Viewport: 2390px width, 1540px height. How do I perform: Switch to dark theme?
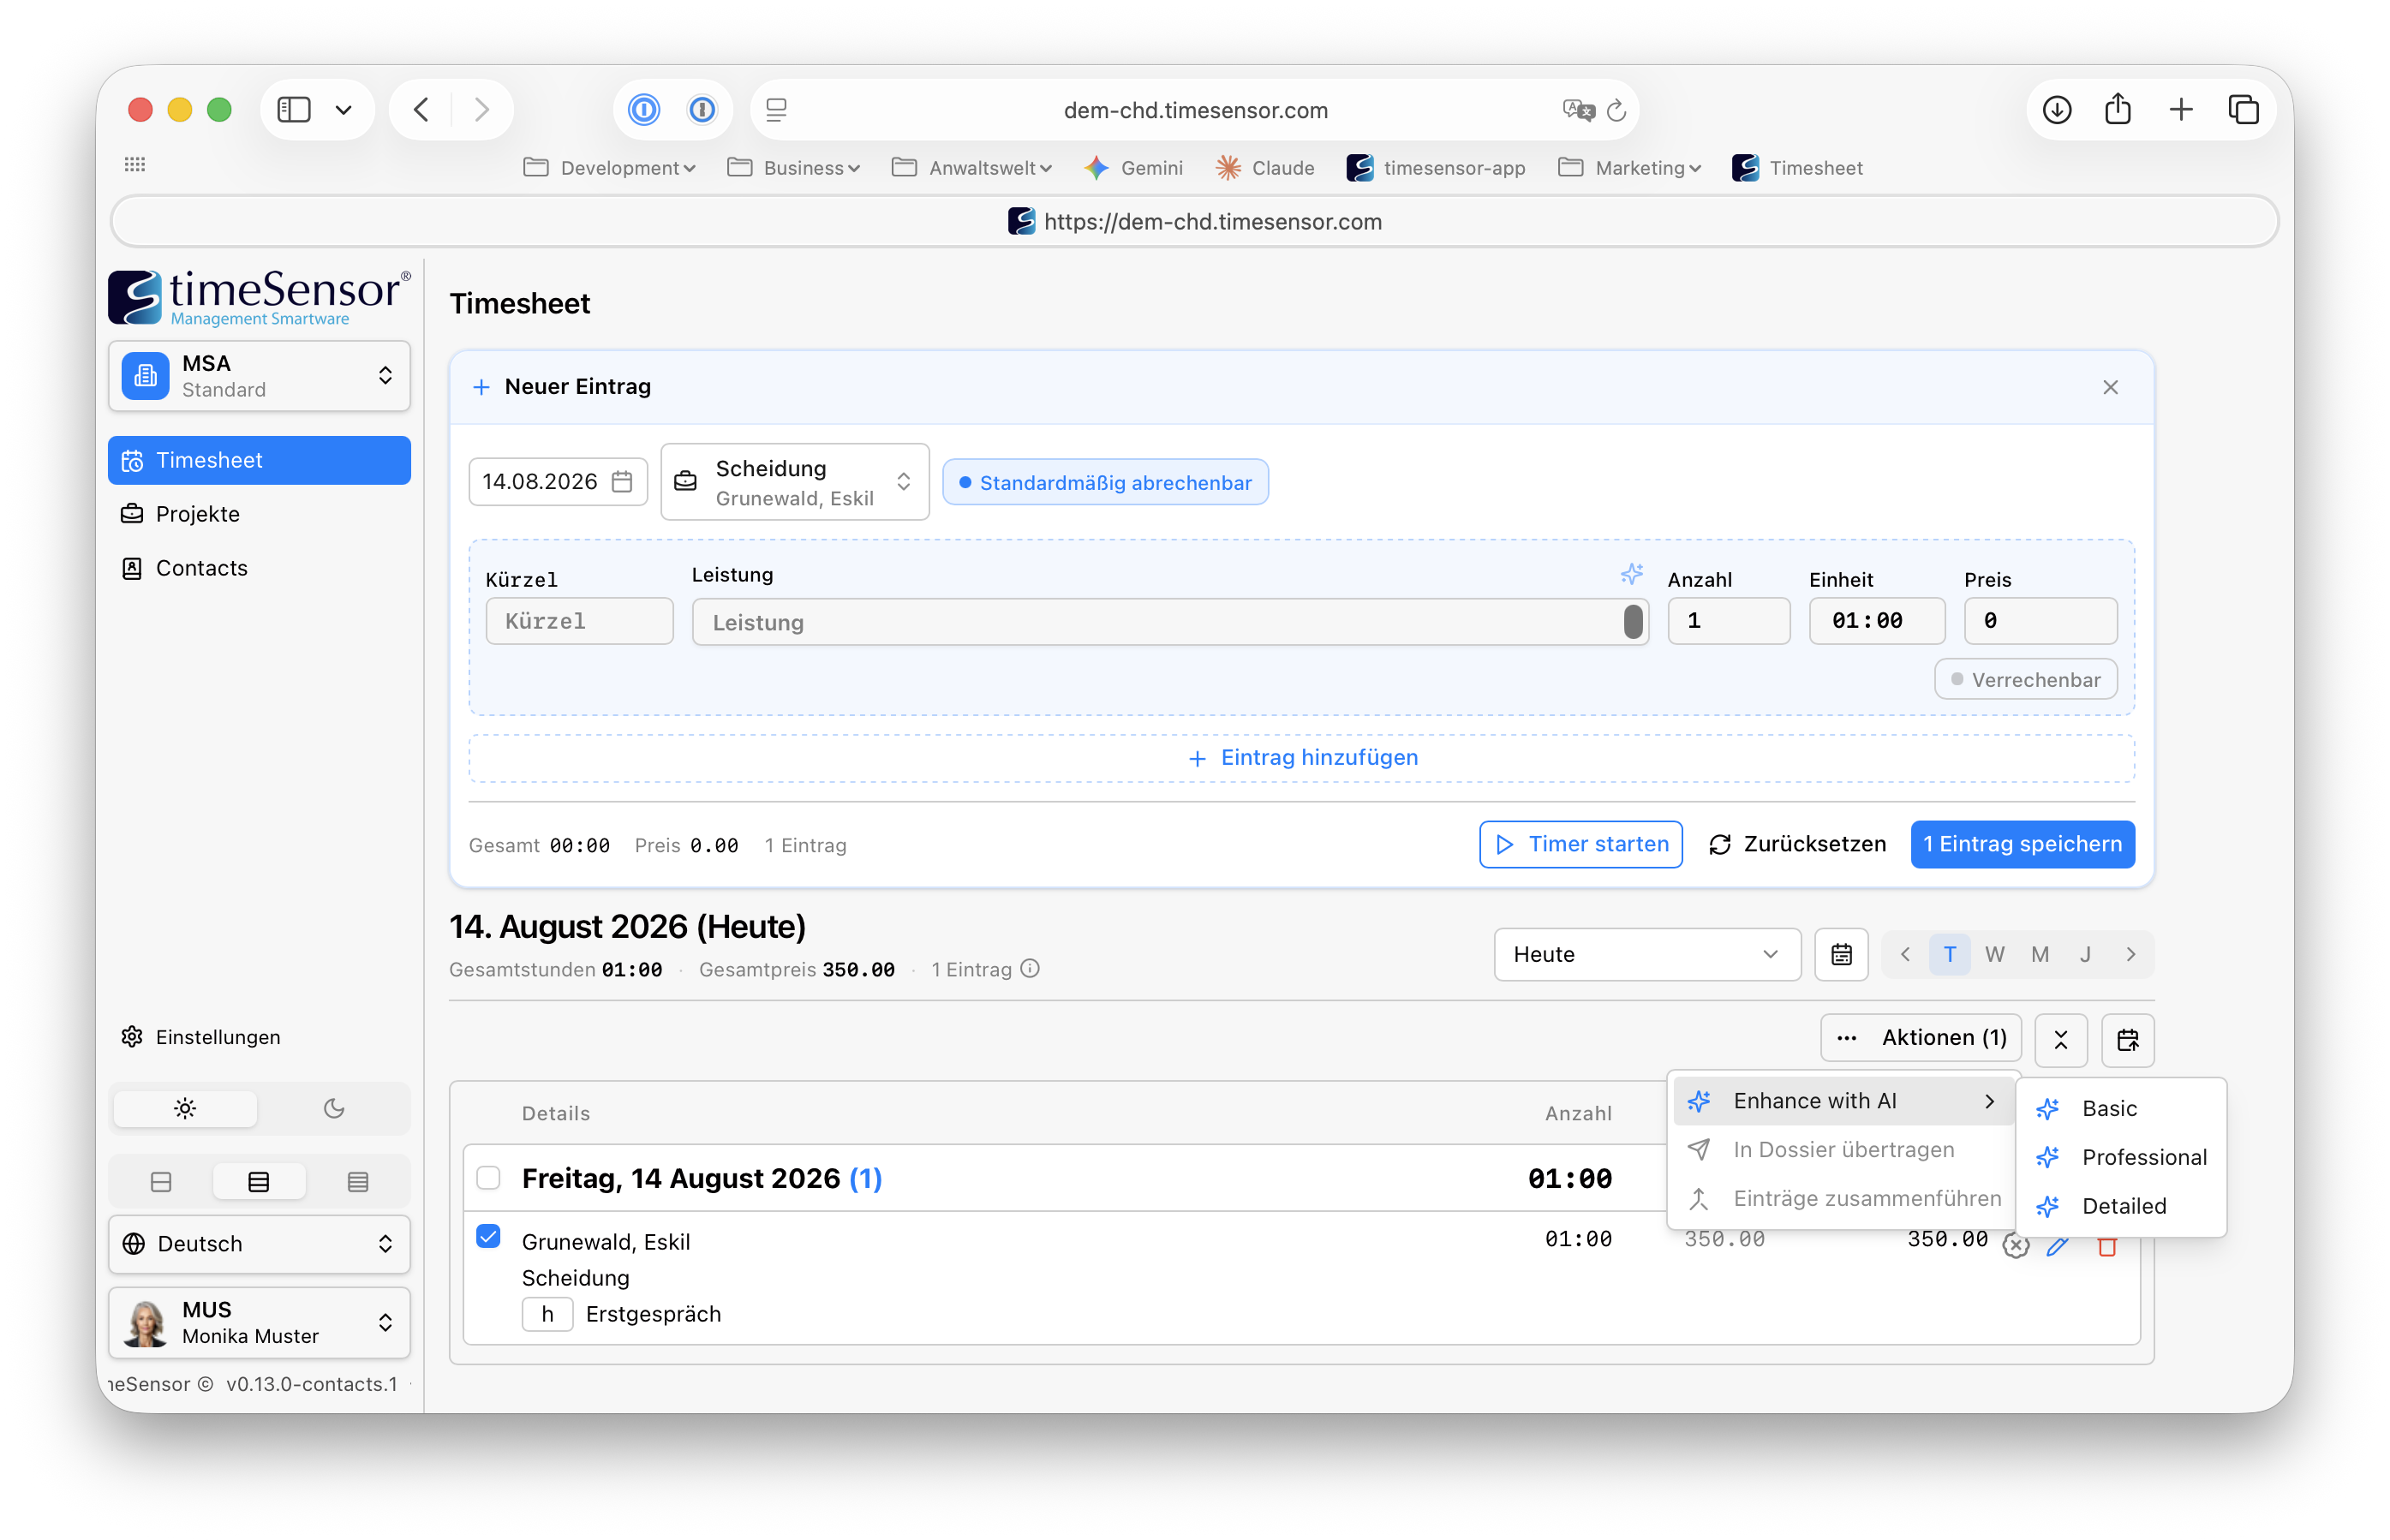click(x=334, y=1109)
